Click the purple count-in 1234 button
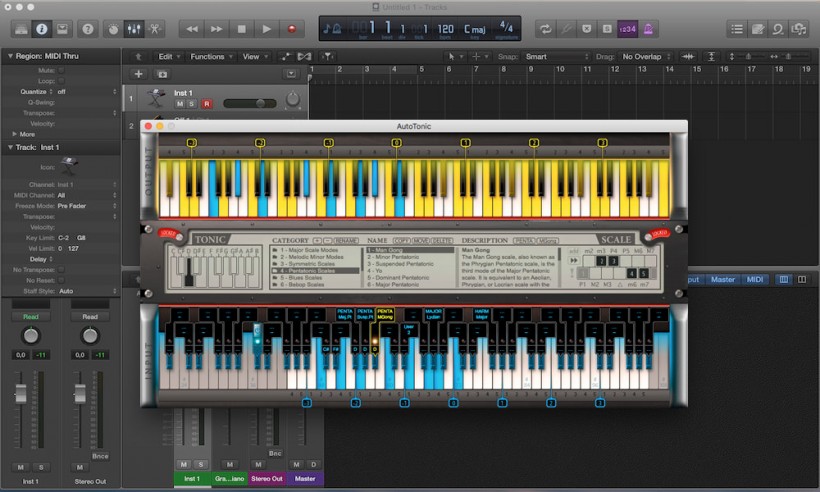This screenshot has height=492, width=820. point(629,29)
